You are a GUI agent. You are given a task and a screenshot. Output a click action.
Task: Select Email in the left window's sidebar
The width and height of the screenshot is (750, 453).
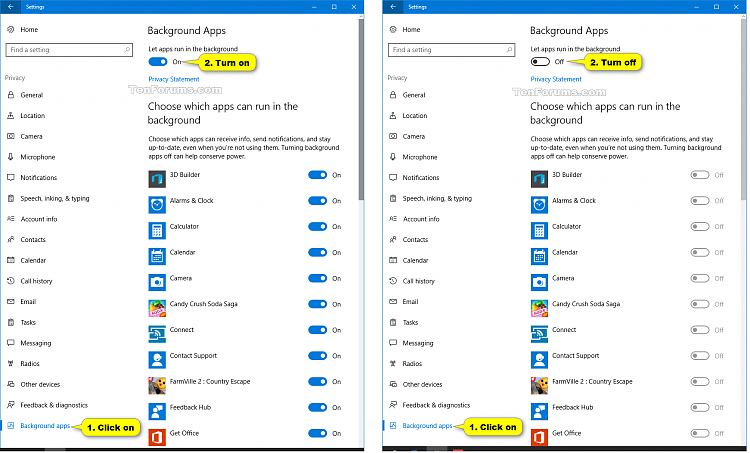click(x=28, y=302)
